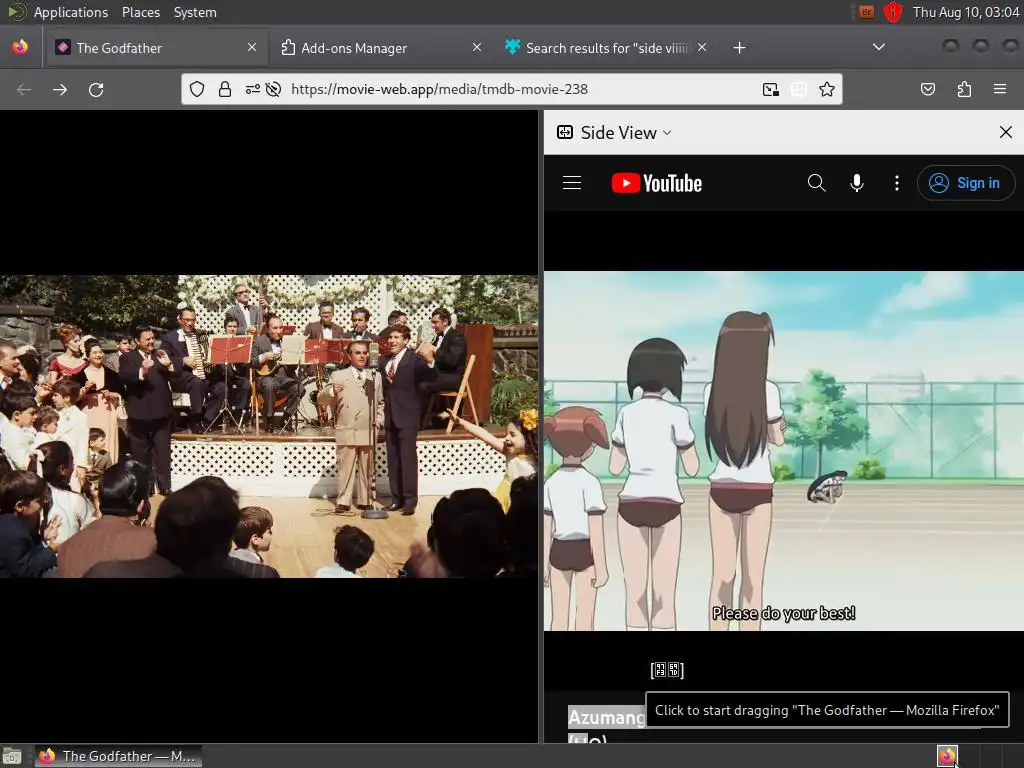Open tracking protection shield in address bar
Screen dimensions: 1024x768
click(197, 89)
